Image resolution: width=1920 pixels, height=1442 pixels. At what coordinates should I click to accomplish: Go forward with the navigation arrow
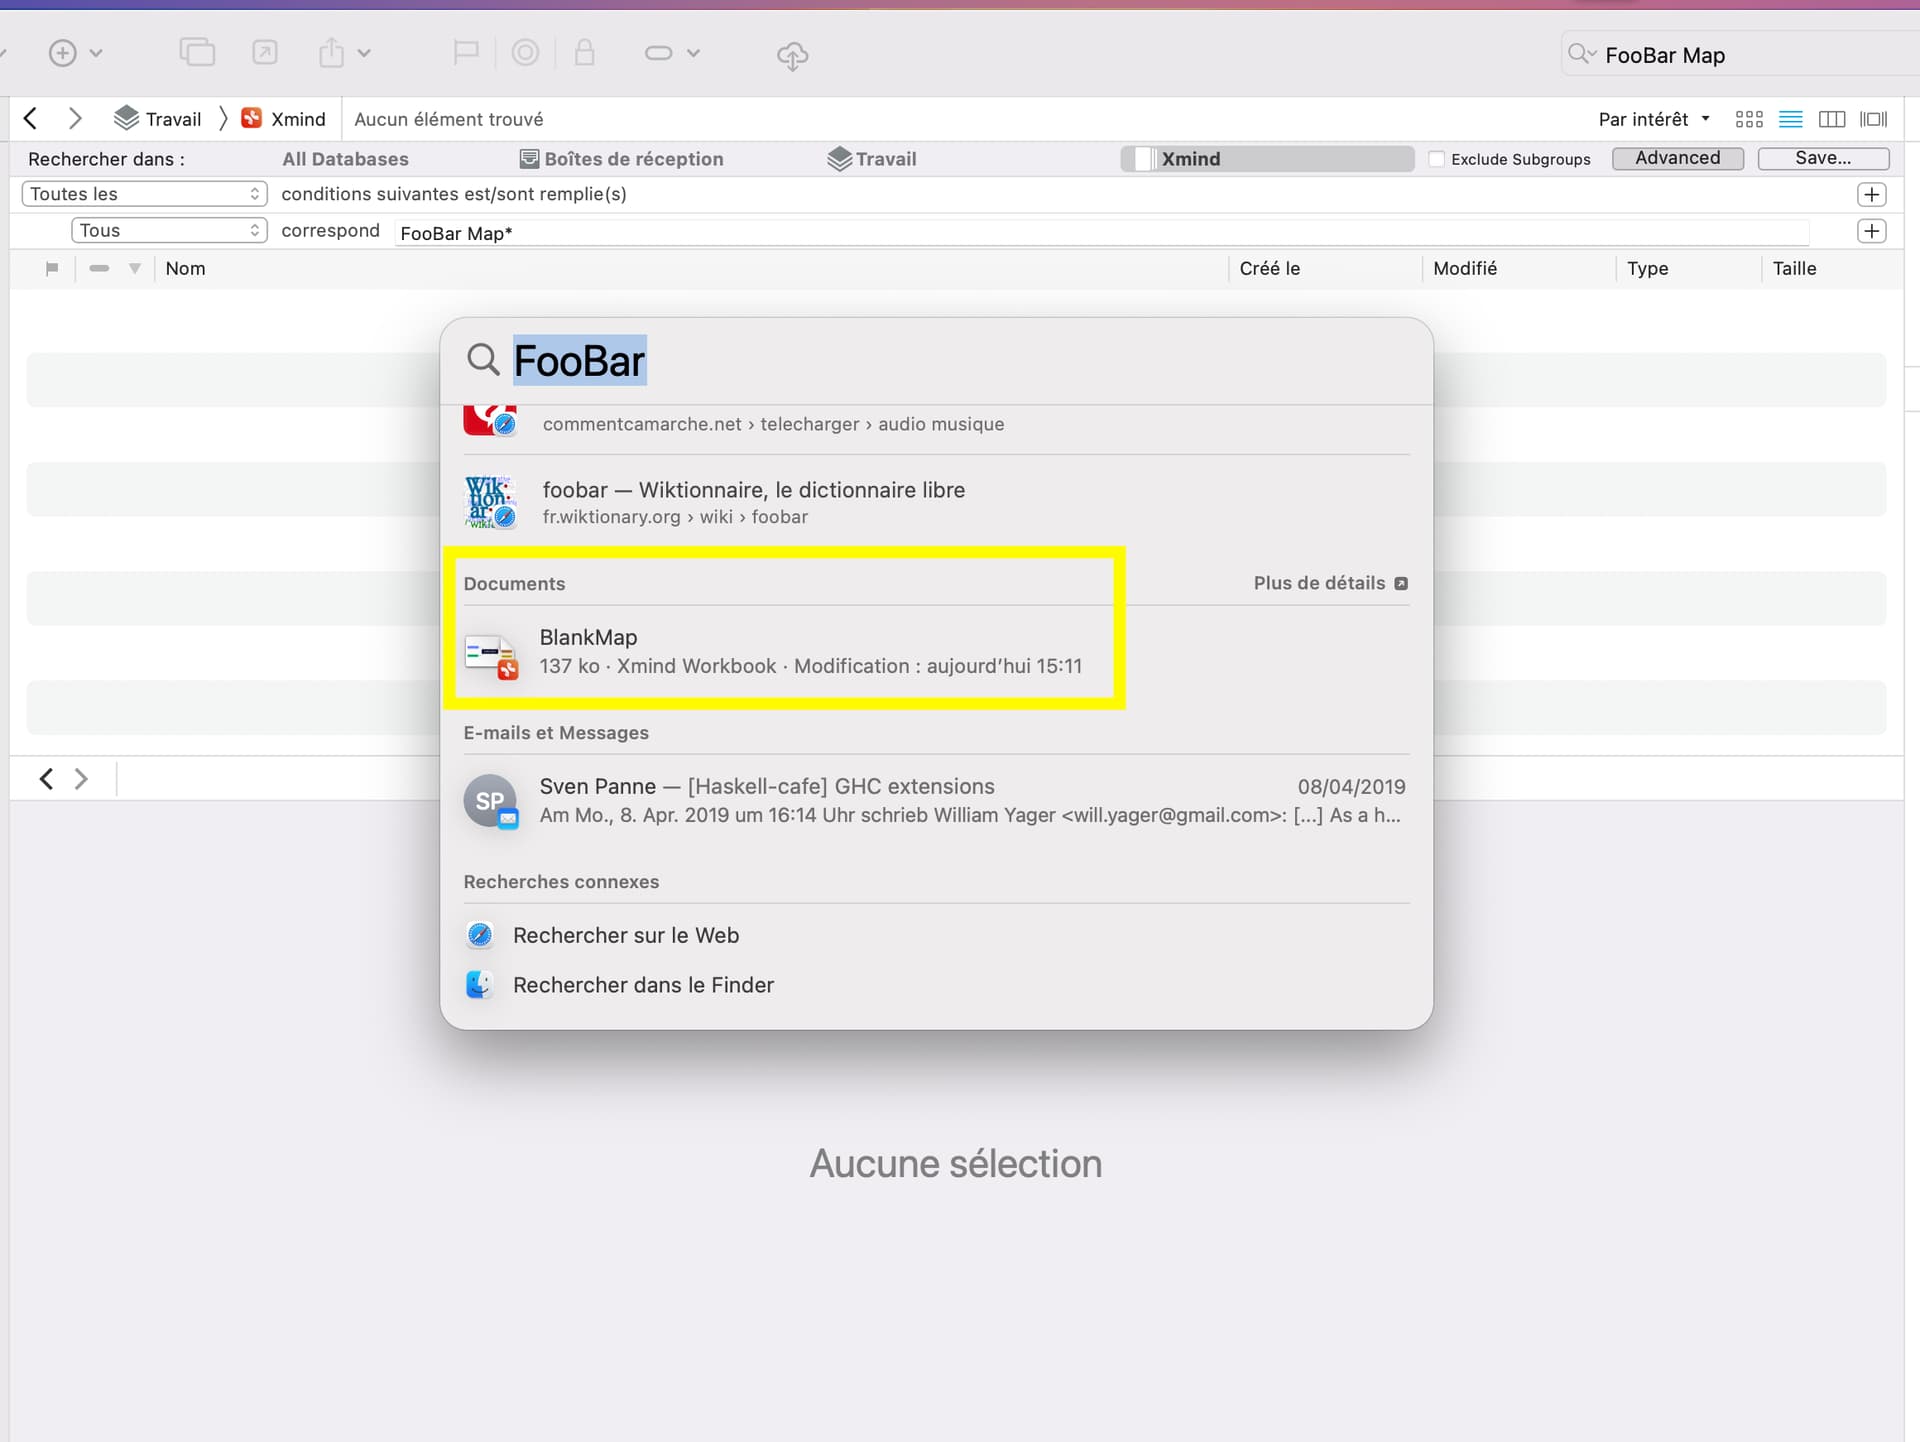pos(75,119)
